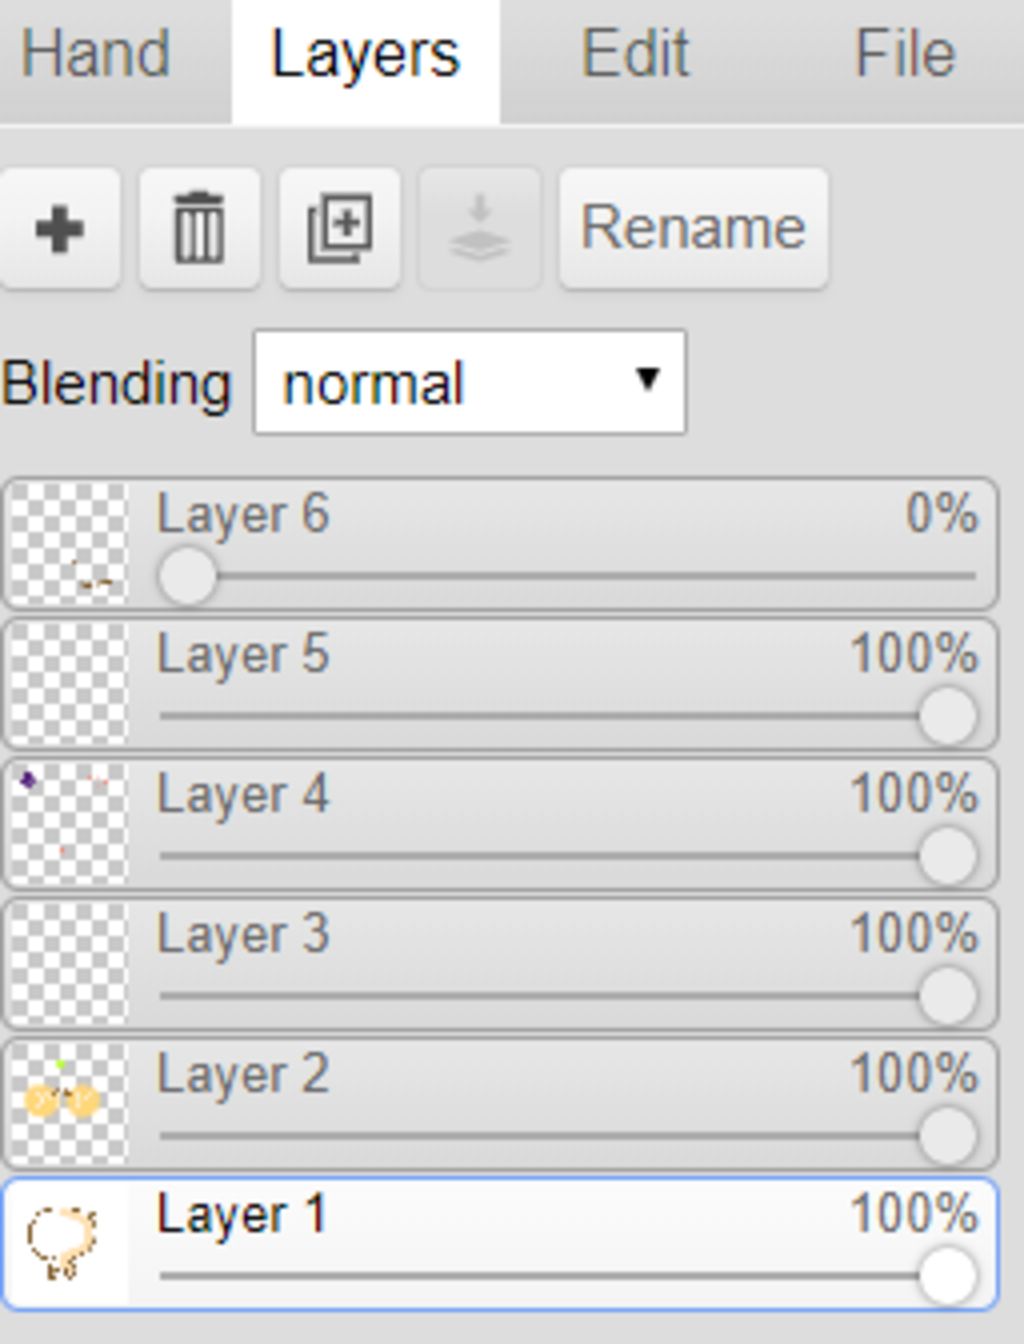Click the merge layer down icon
The height and width of the screenshot is (1344, 1024).
tap(479, 229)
